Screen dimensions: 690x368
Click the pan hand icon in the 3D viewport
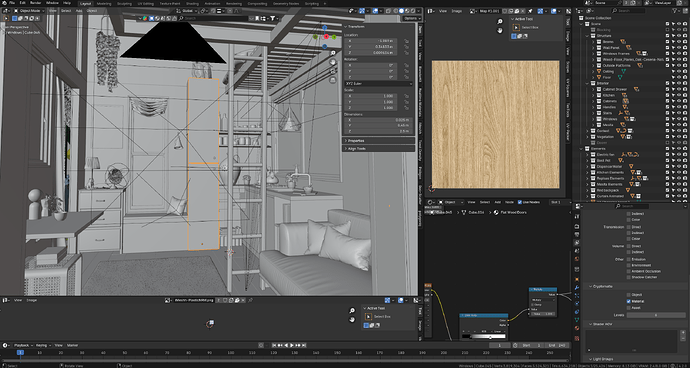click(333, 62)
